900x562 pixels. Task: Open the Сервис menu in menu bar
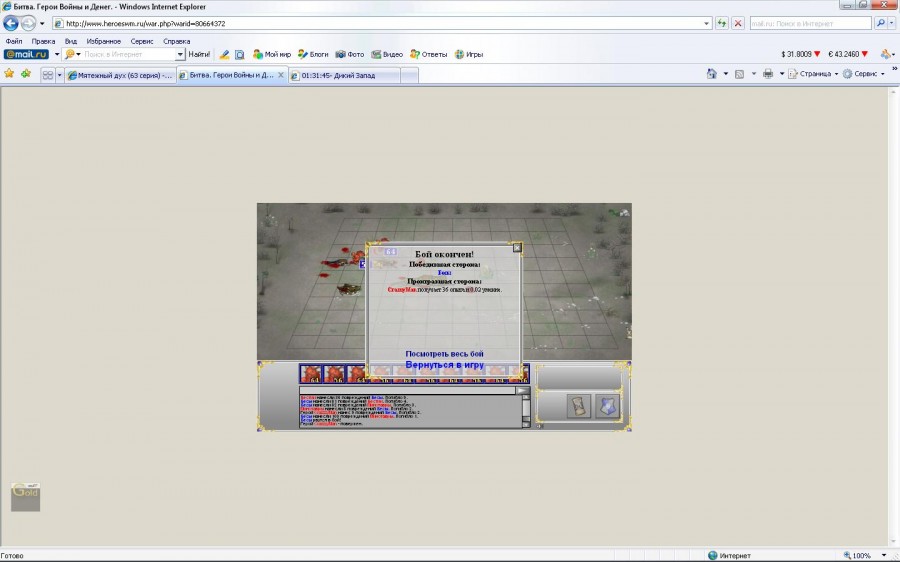point(141,41)
